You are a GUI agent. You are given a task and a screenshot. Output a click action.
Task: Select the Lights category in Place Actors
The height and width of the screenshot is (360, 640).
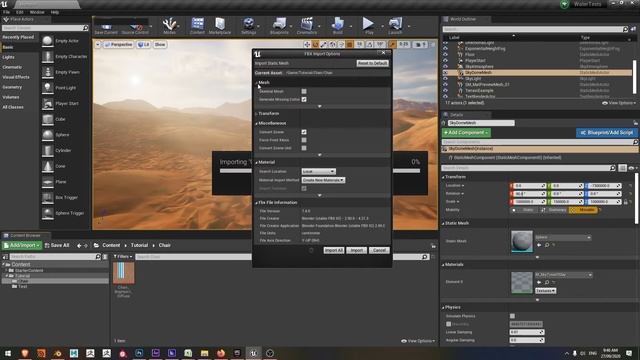point(9,57)
